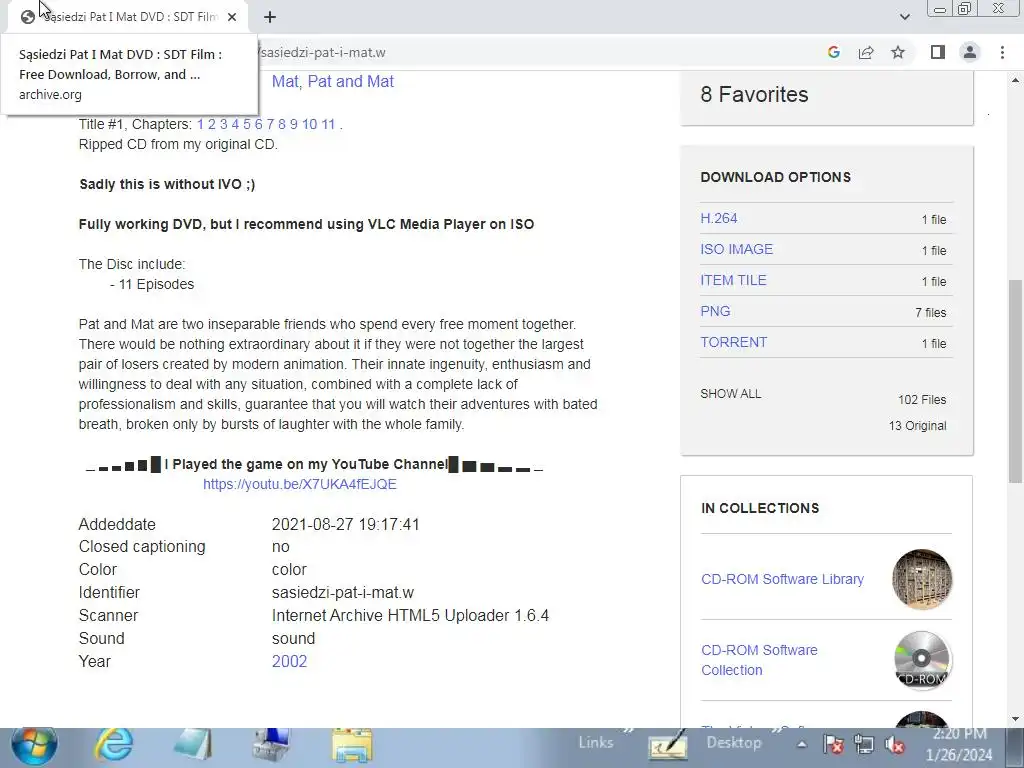Image resolution: width=1024 pixels, height=768 pixels.
Task: Click the Addeddate value 2021-08-27 19:17:41
Action: click(345, 524)
